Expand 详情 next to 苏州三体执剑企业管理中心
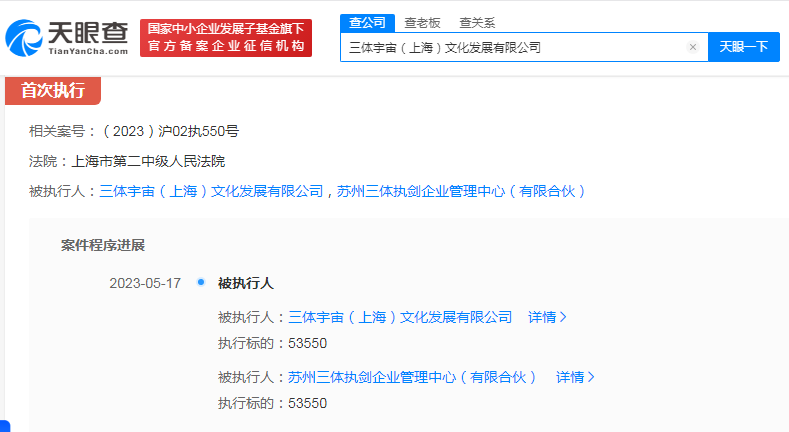The width and height of the screenshot is (789, 432). click(575, 377)
